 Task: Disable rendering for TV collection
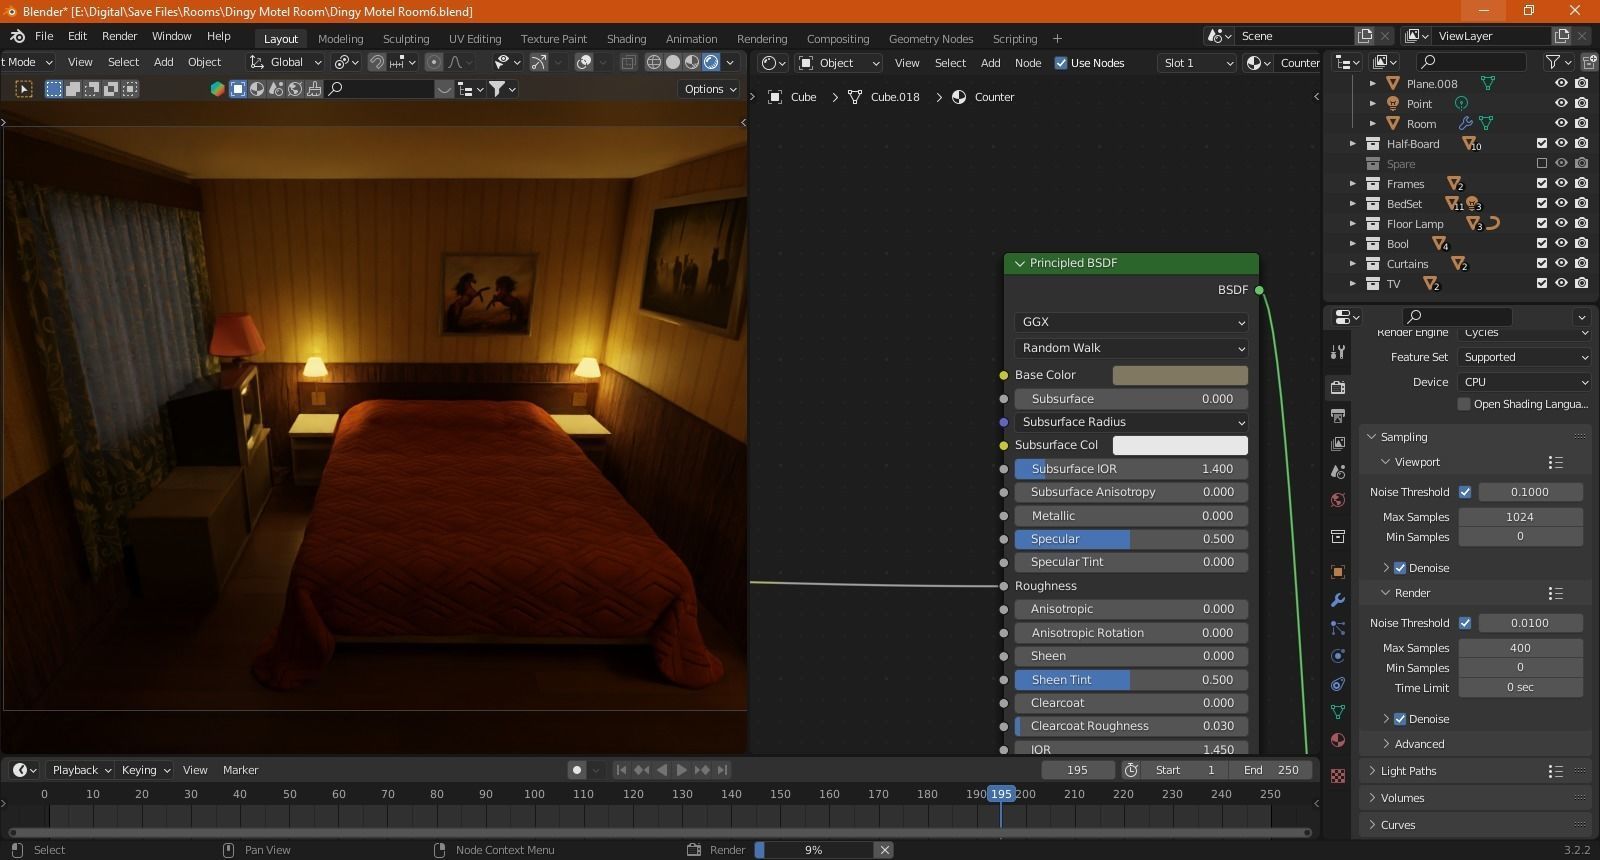click(x=1581, y=284)
